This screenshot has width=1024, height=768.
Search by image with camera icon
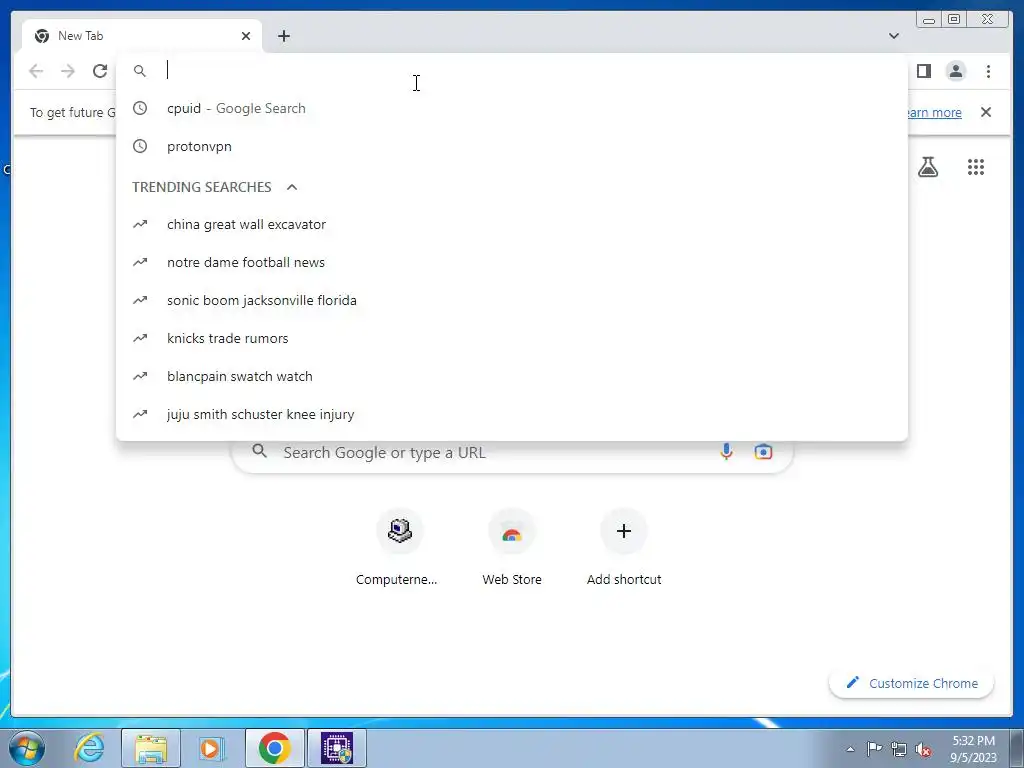click(763, 451)
